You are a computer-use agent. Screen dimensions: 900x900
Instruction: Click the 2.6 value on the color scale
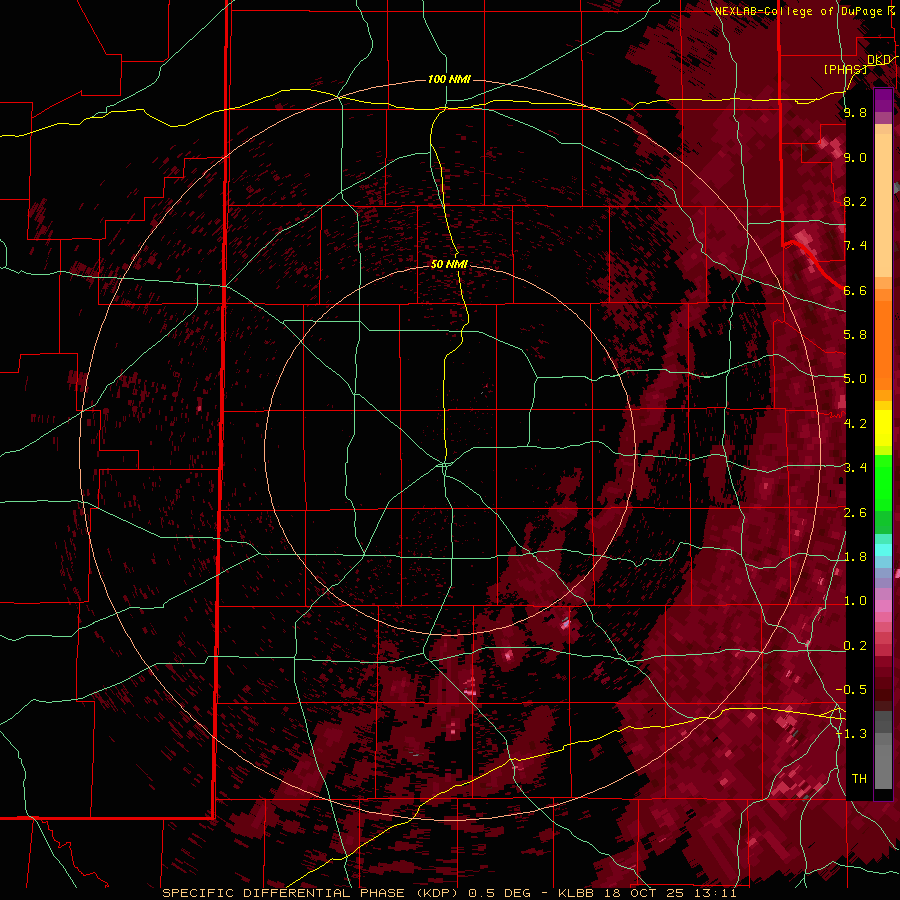coord(855,513)
